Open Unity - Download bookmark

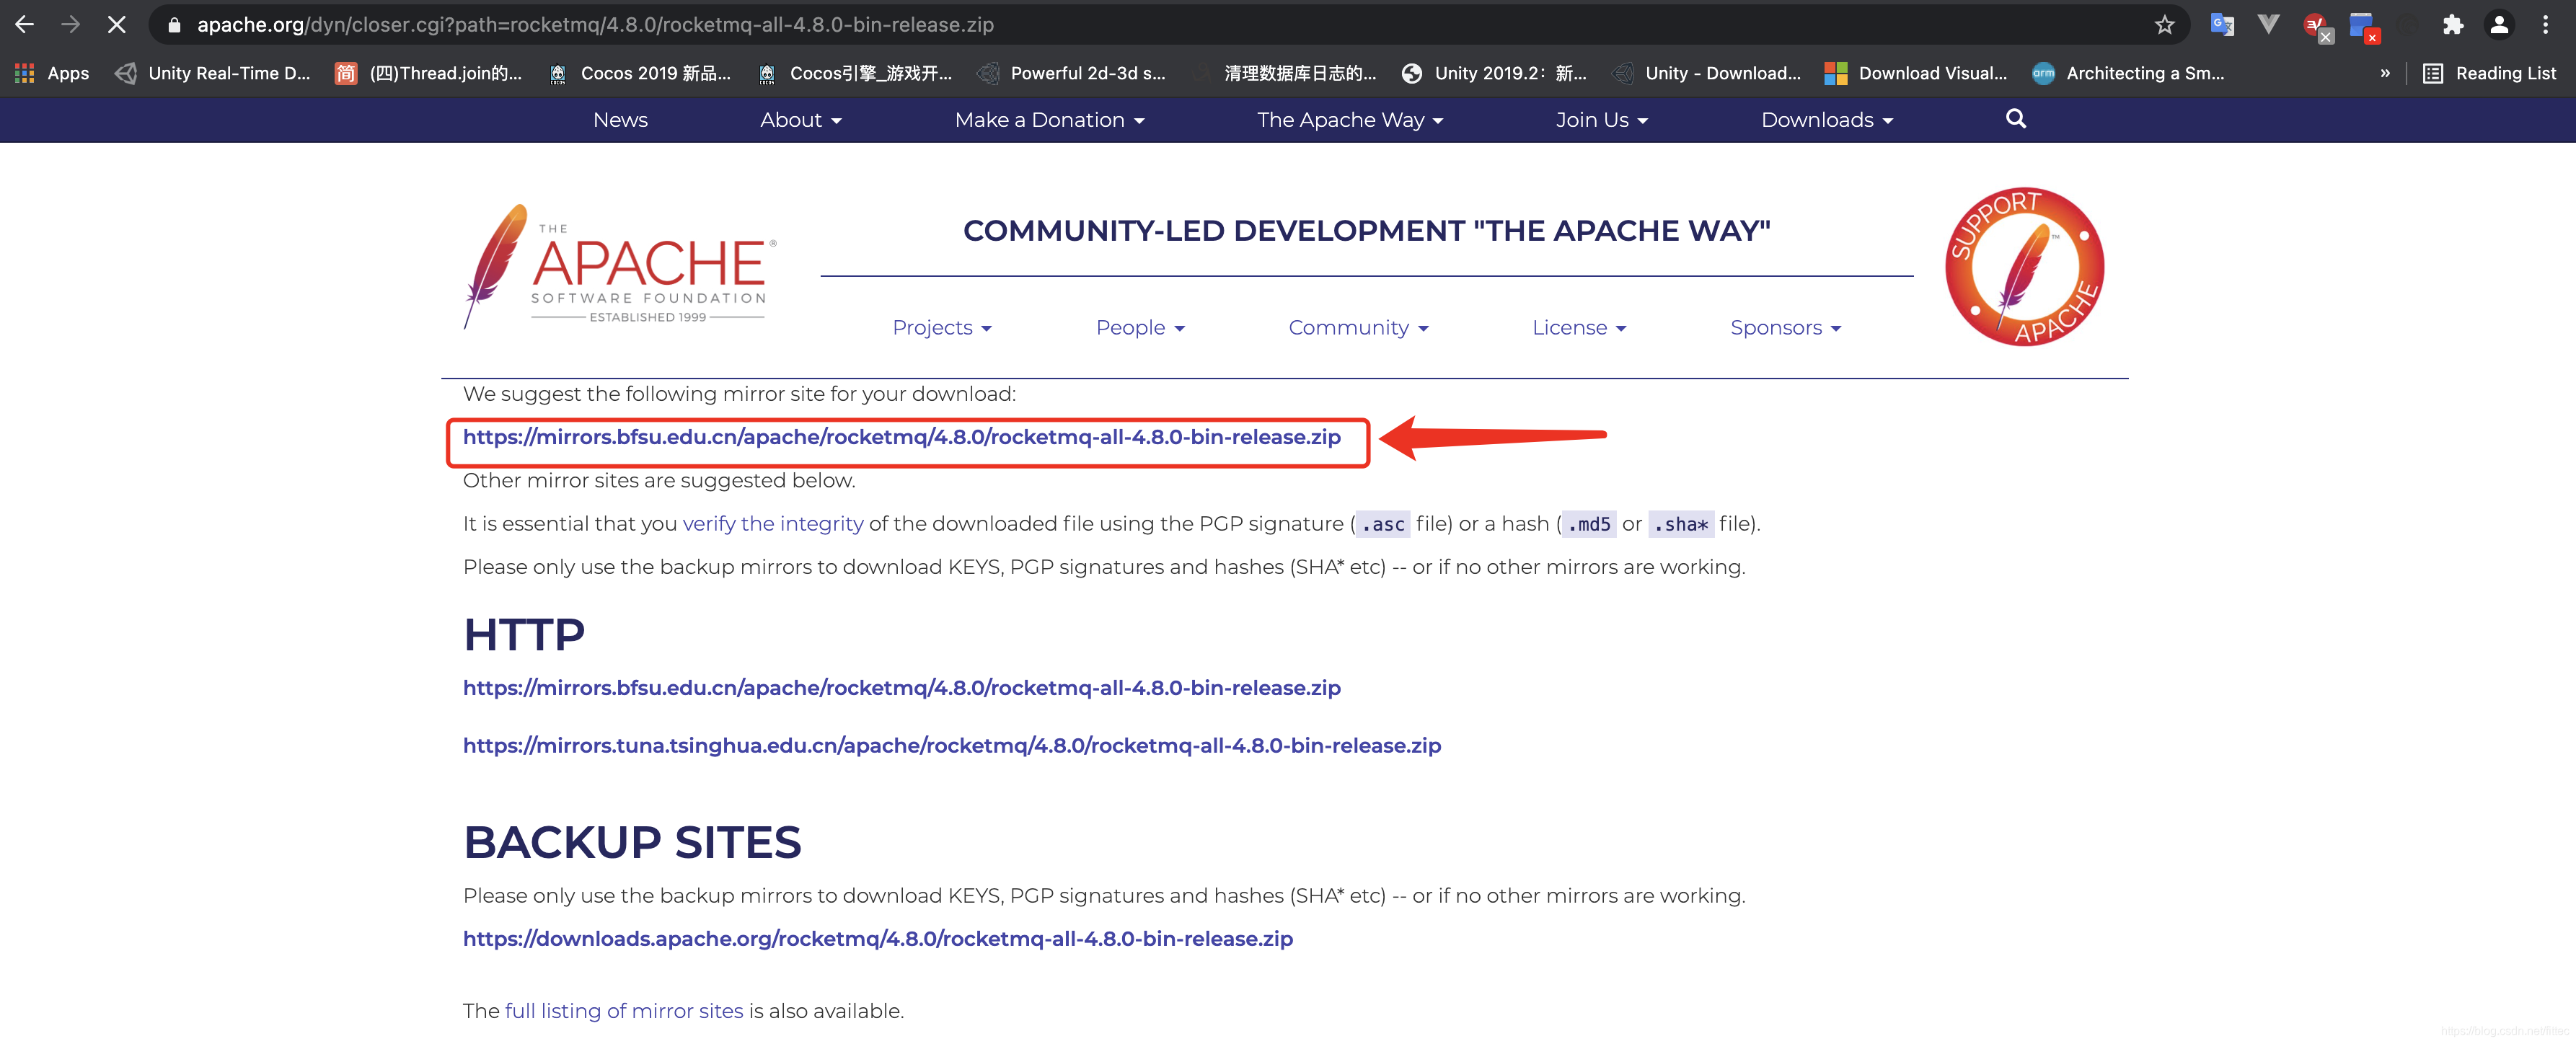[x=1707, y=73]
